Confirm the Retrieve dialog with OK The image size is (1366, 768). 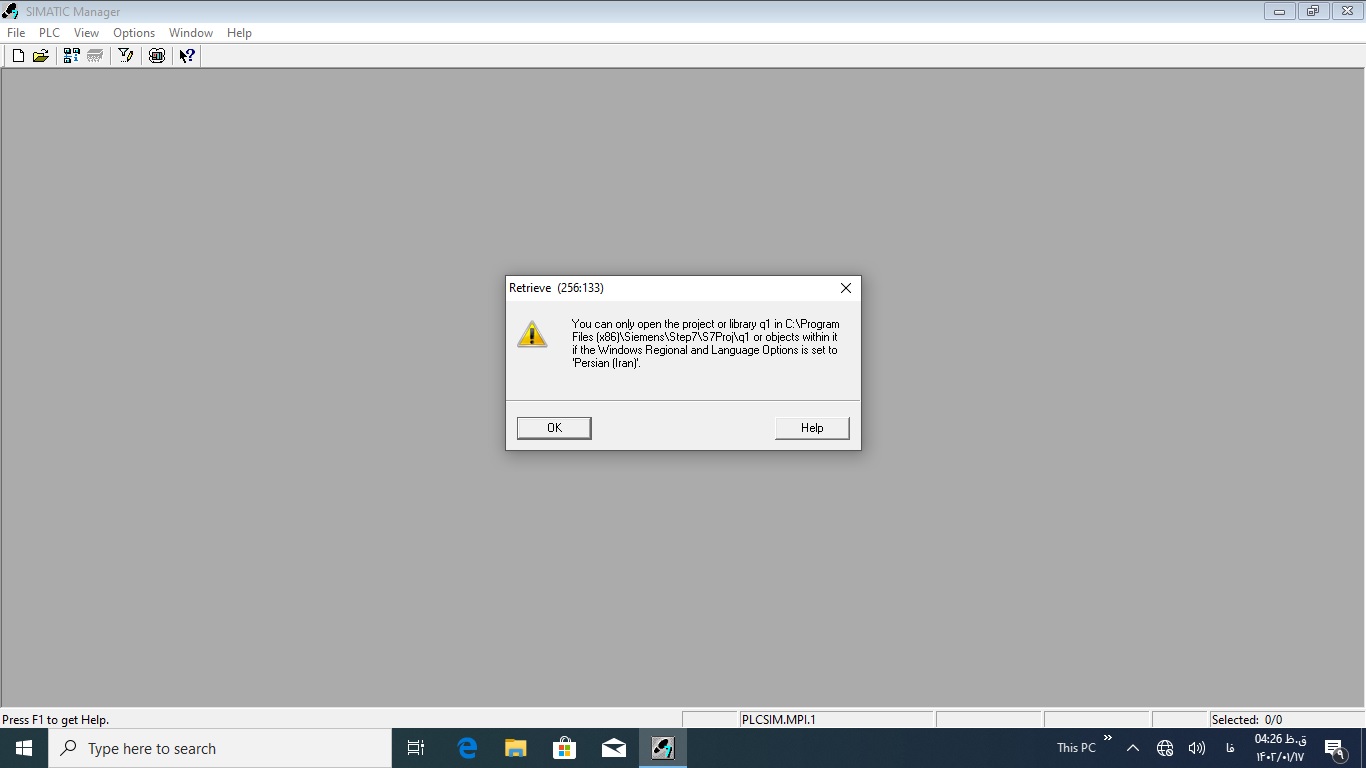tap(554, 428)
